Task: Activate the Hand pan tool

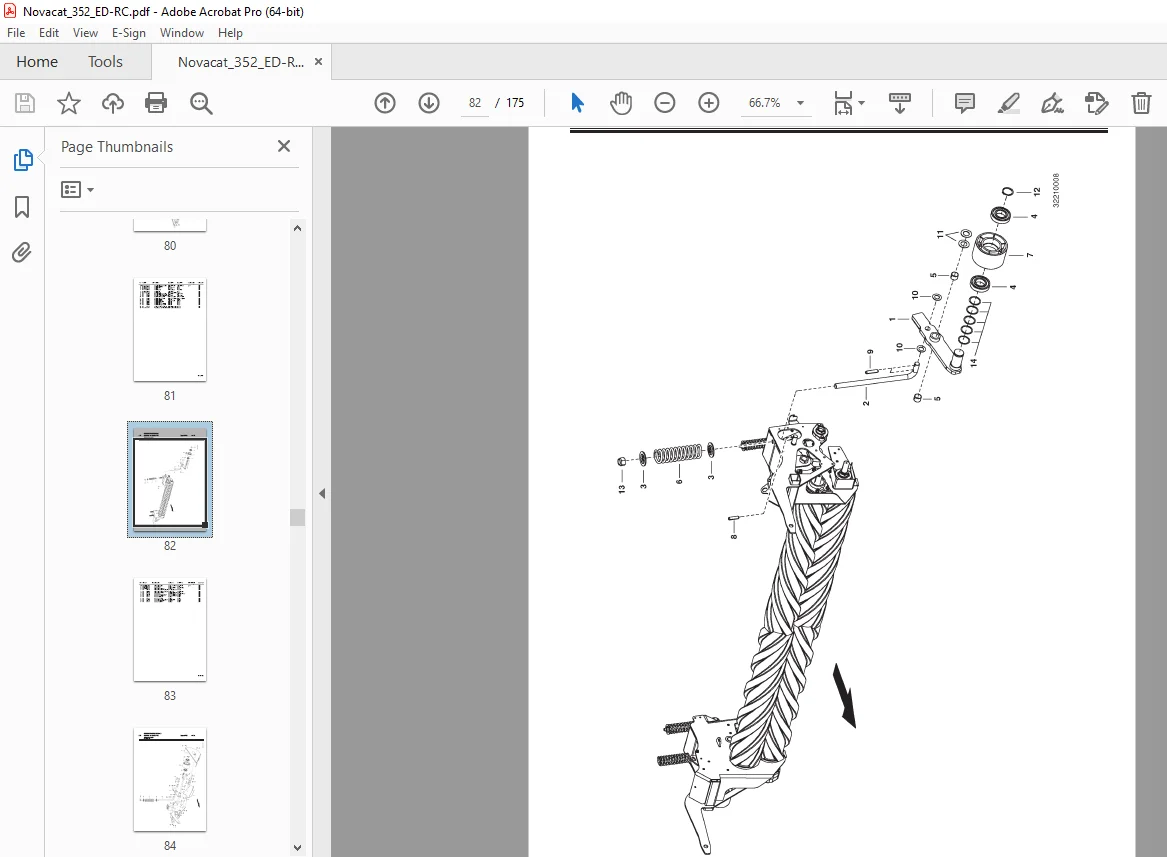Action: click(621, 103)
